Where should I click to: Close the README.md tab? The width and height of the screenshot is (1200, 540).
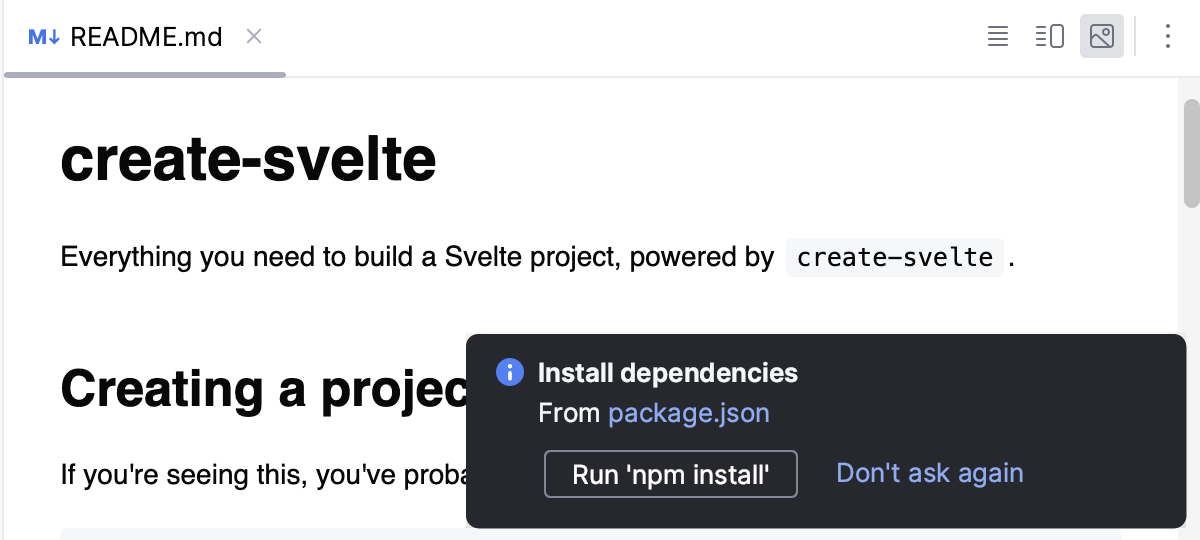(x=254, y=37)
